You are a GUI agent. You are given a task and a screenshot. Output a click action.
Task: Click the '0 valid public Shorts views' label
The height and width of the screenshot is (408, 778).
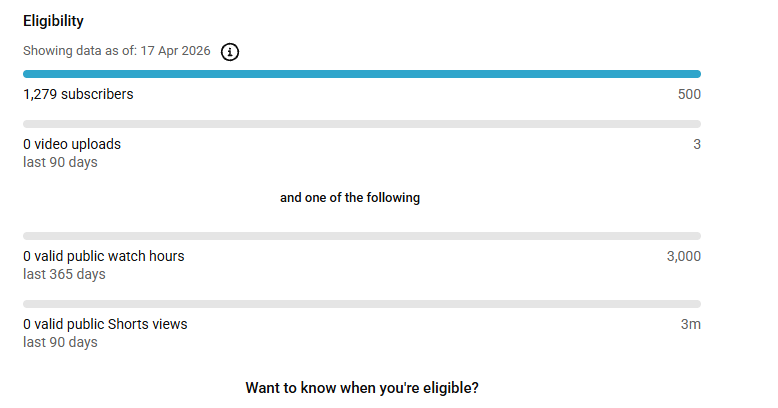[105, 324]
